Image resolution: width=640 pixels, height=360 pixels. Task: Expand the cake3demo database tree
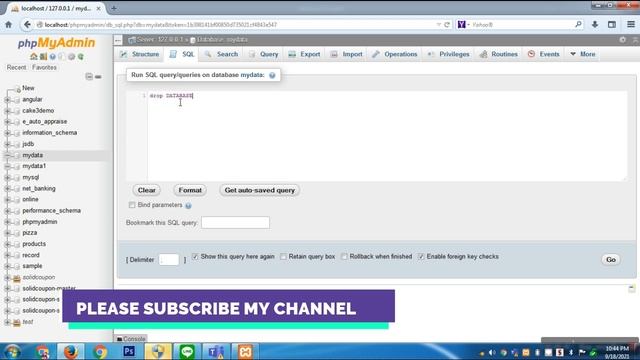tap(7, 111)
